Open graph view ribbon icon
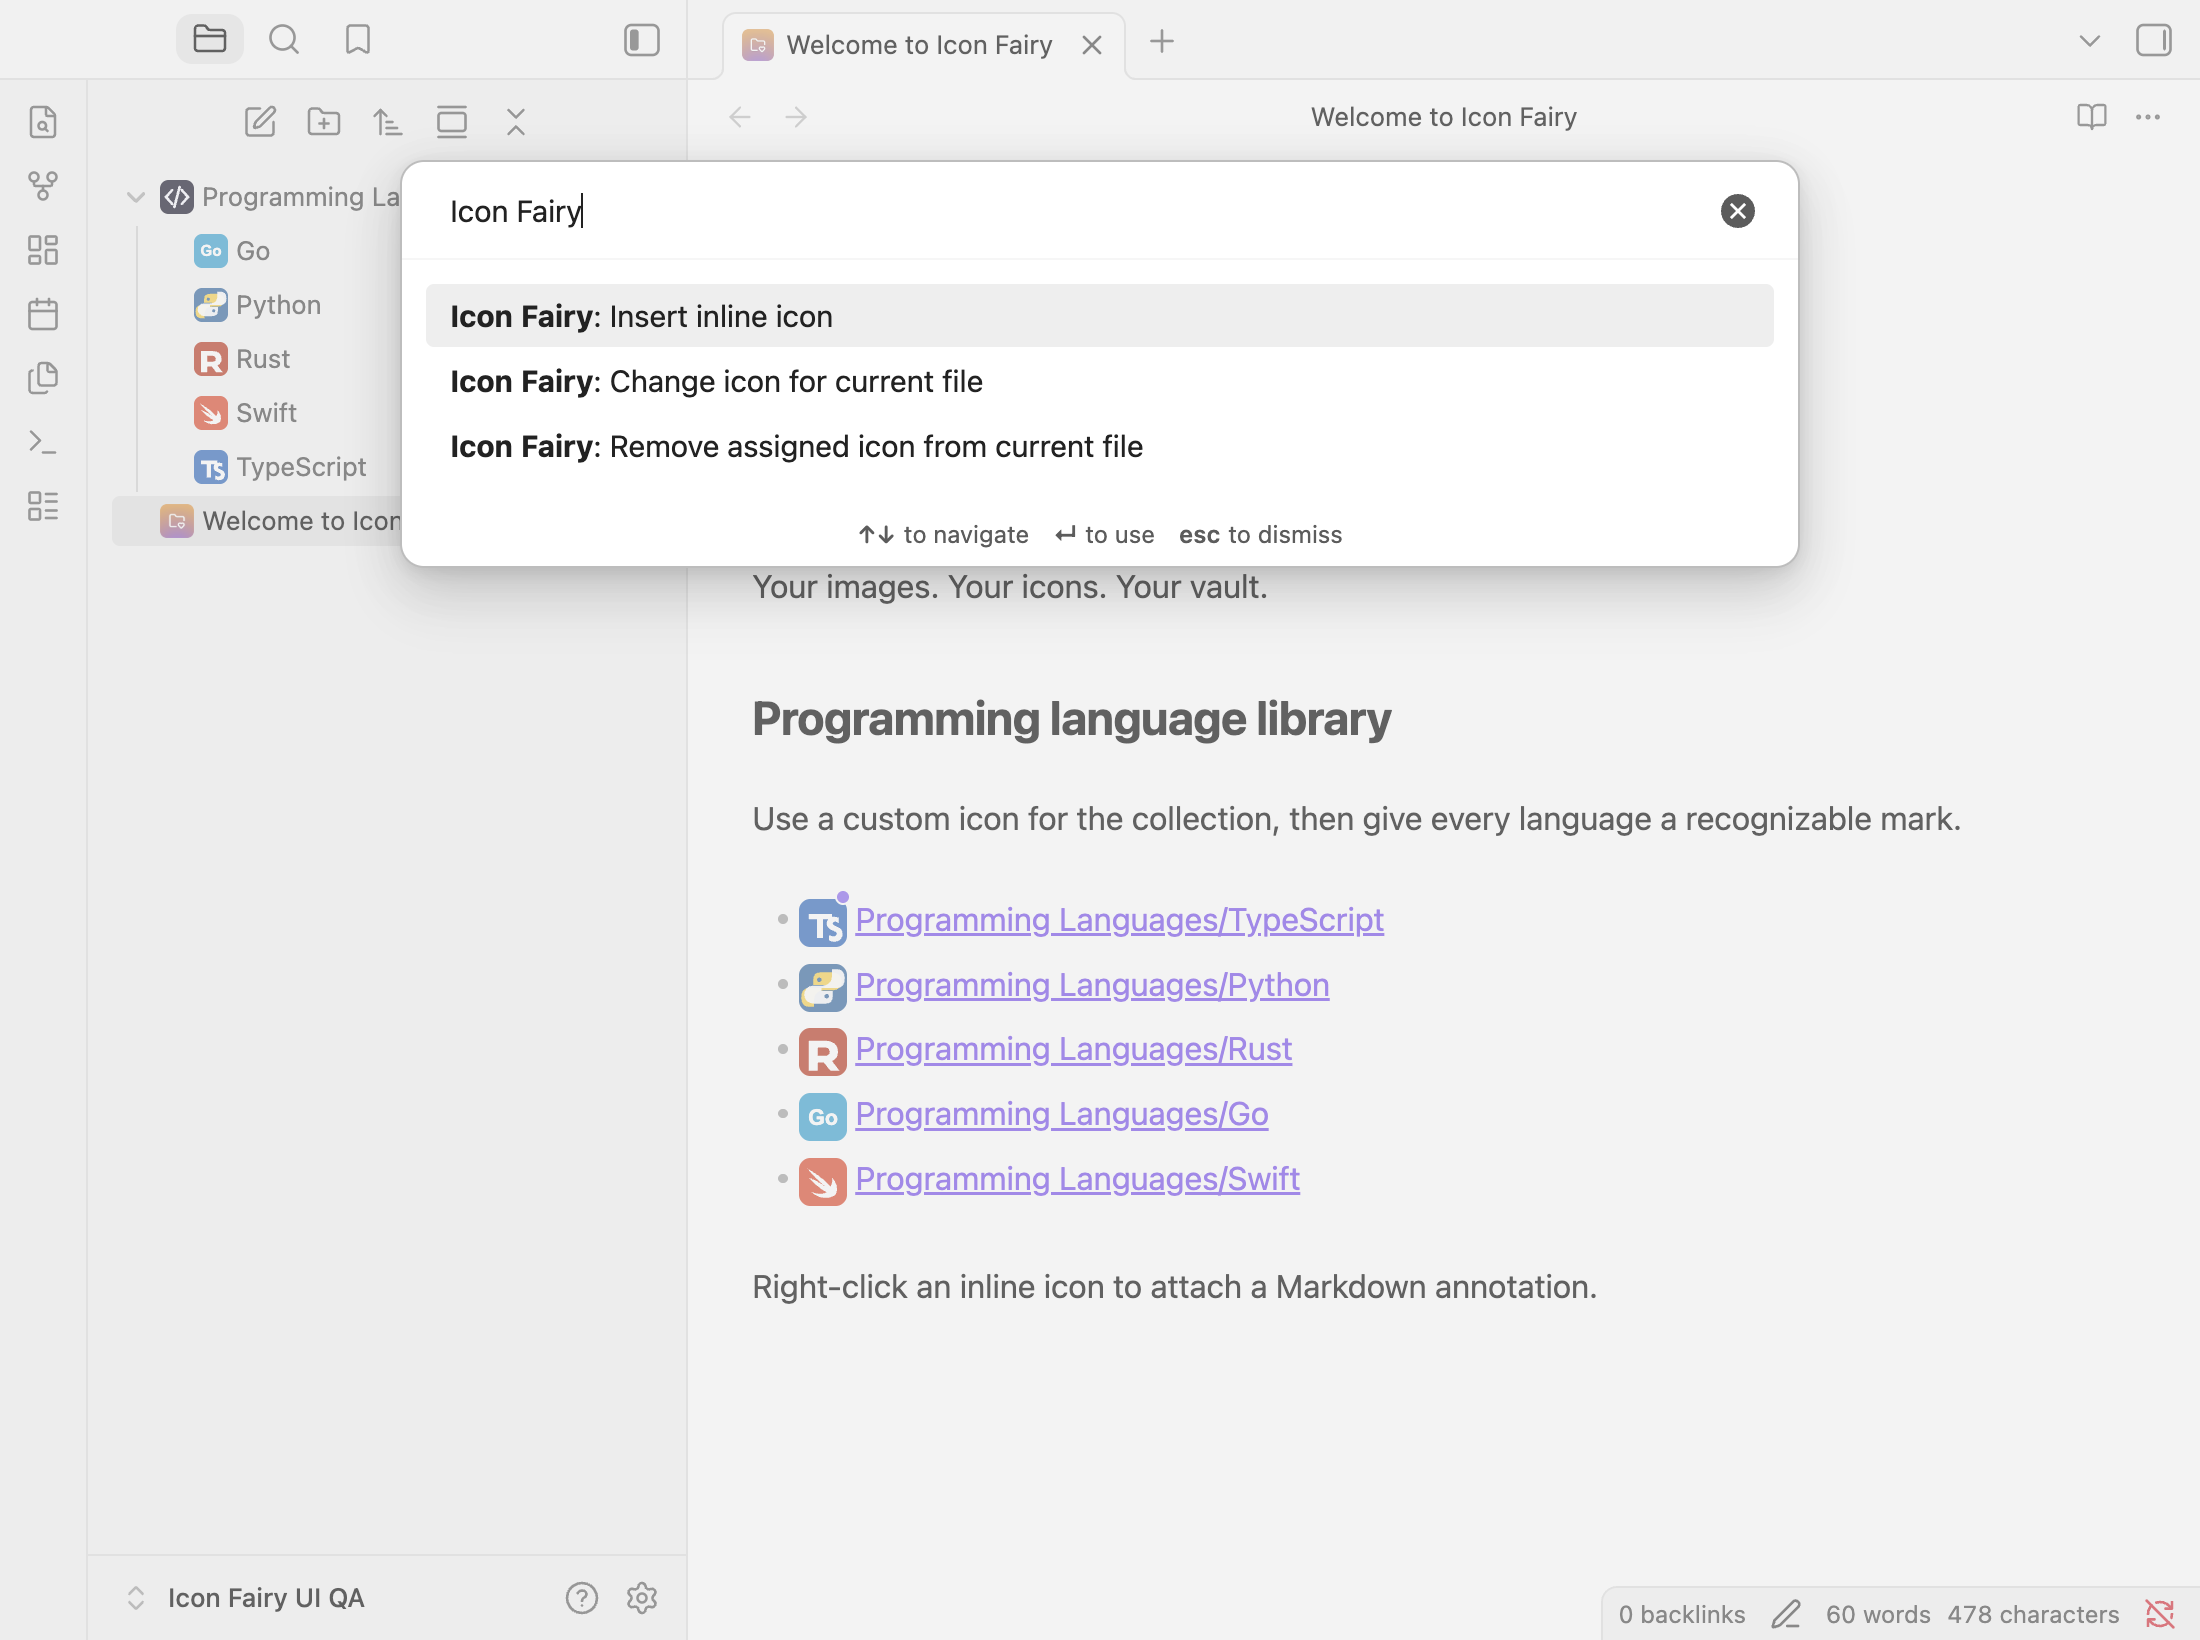This screenshot has width=2200, height=1640. 43,186
